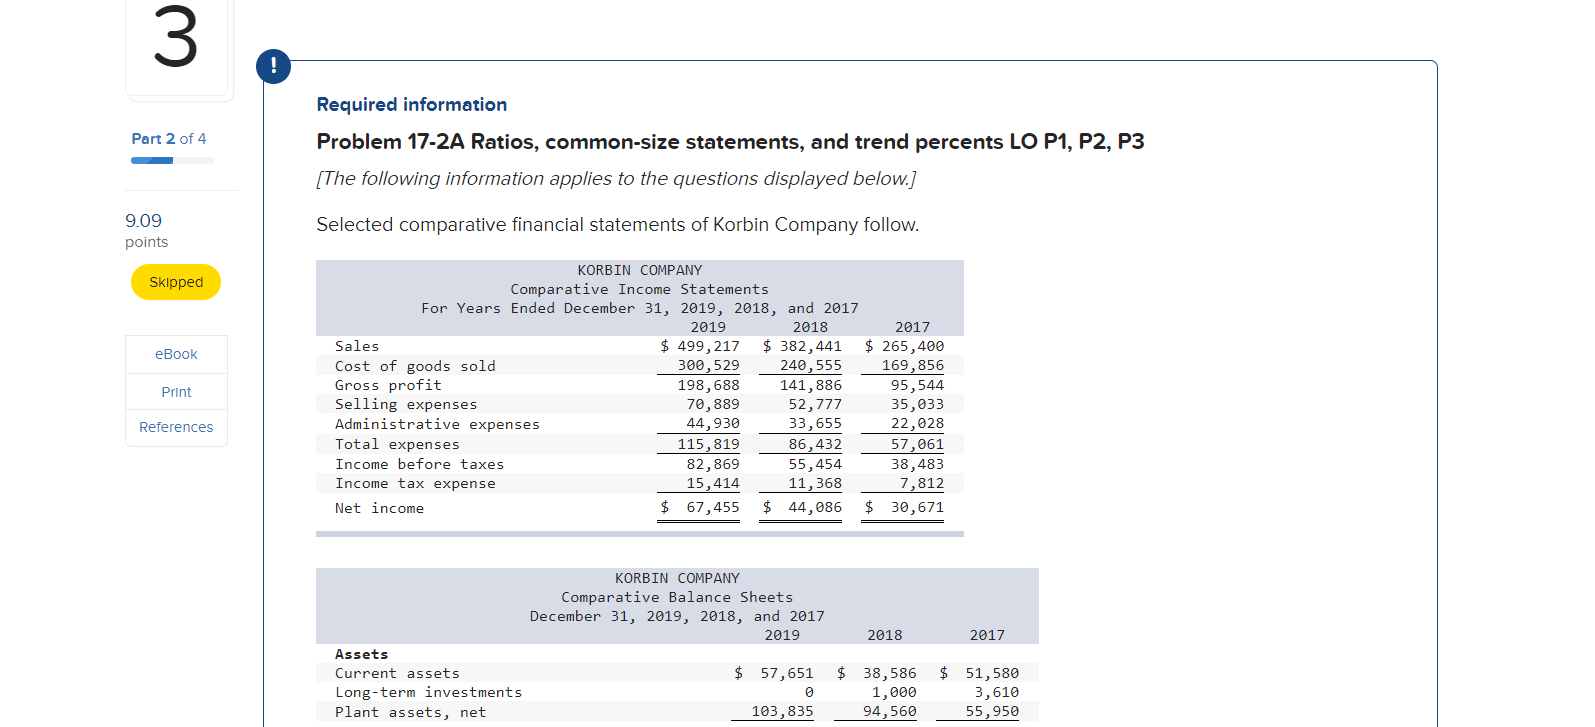The height and width of the screenshot is (727, 1595).
Task: Select the Problem 17-2A title text
Action: tap(730, 142)
